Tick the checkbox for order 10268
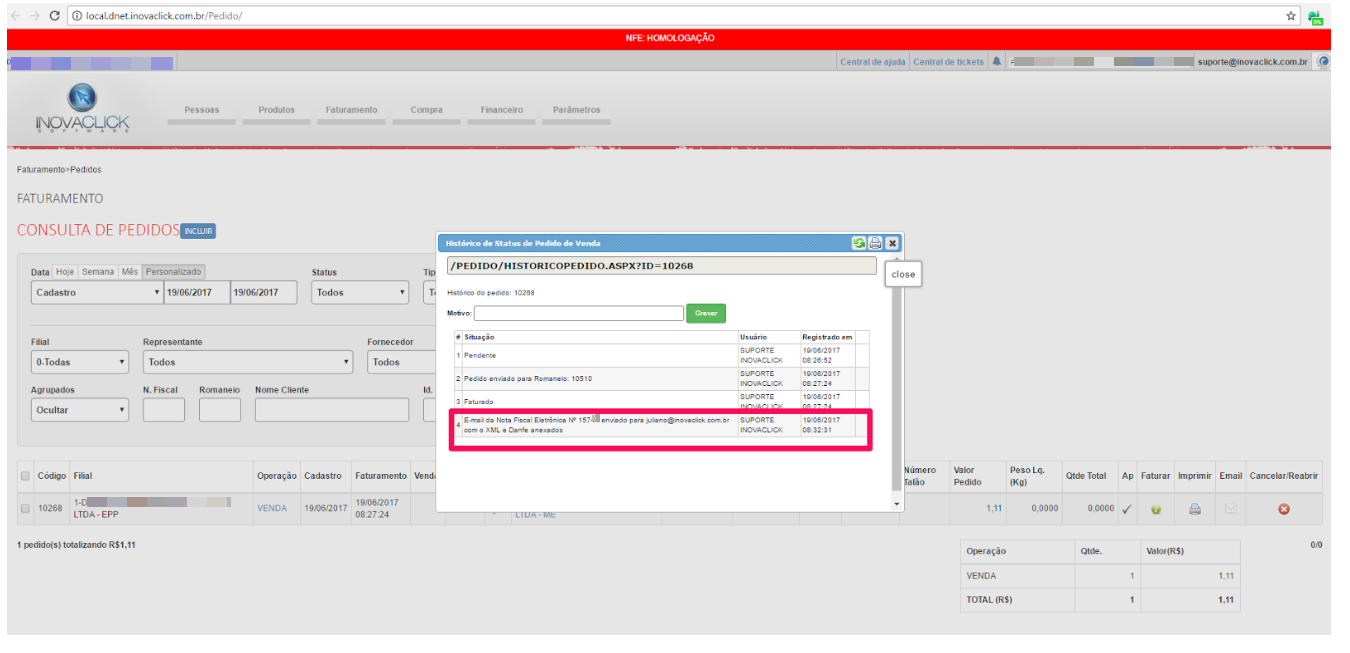1350x653 pixels. click(x=26, y=509)
